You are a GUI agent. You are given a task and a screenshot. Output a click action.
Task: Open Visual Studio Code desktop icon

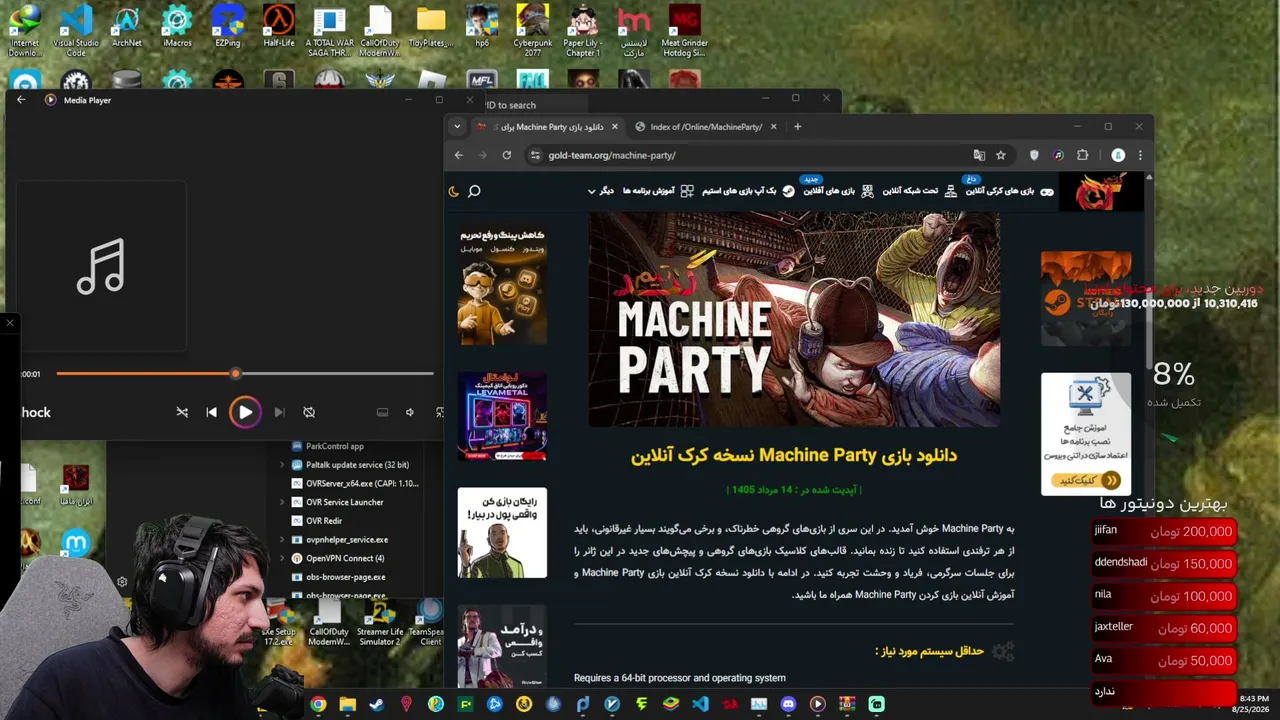(76, 31)
